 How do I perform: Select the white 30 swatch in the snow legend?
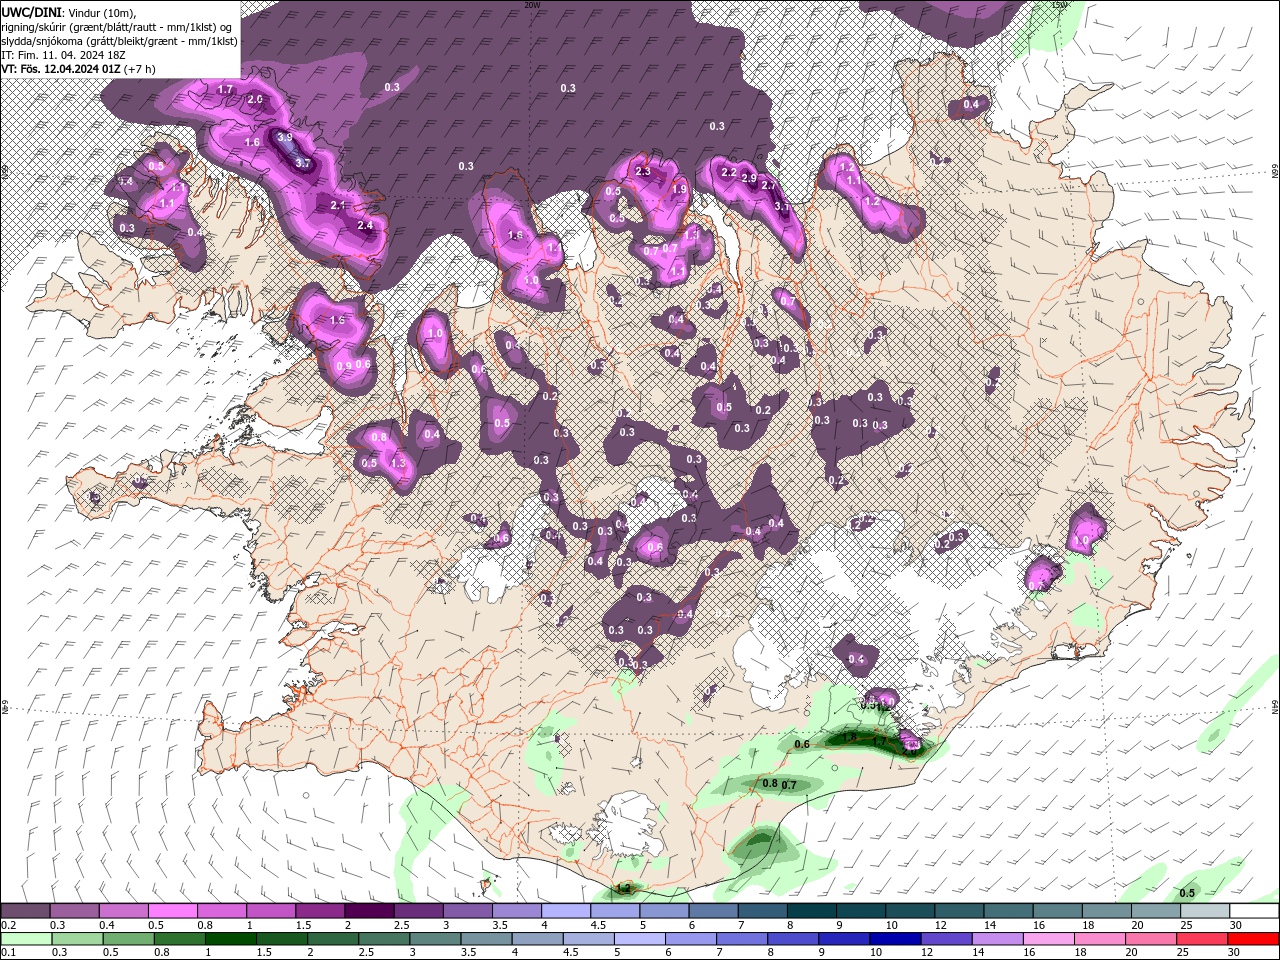pos(1253,911)
